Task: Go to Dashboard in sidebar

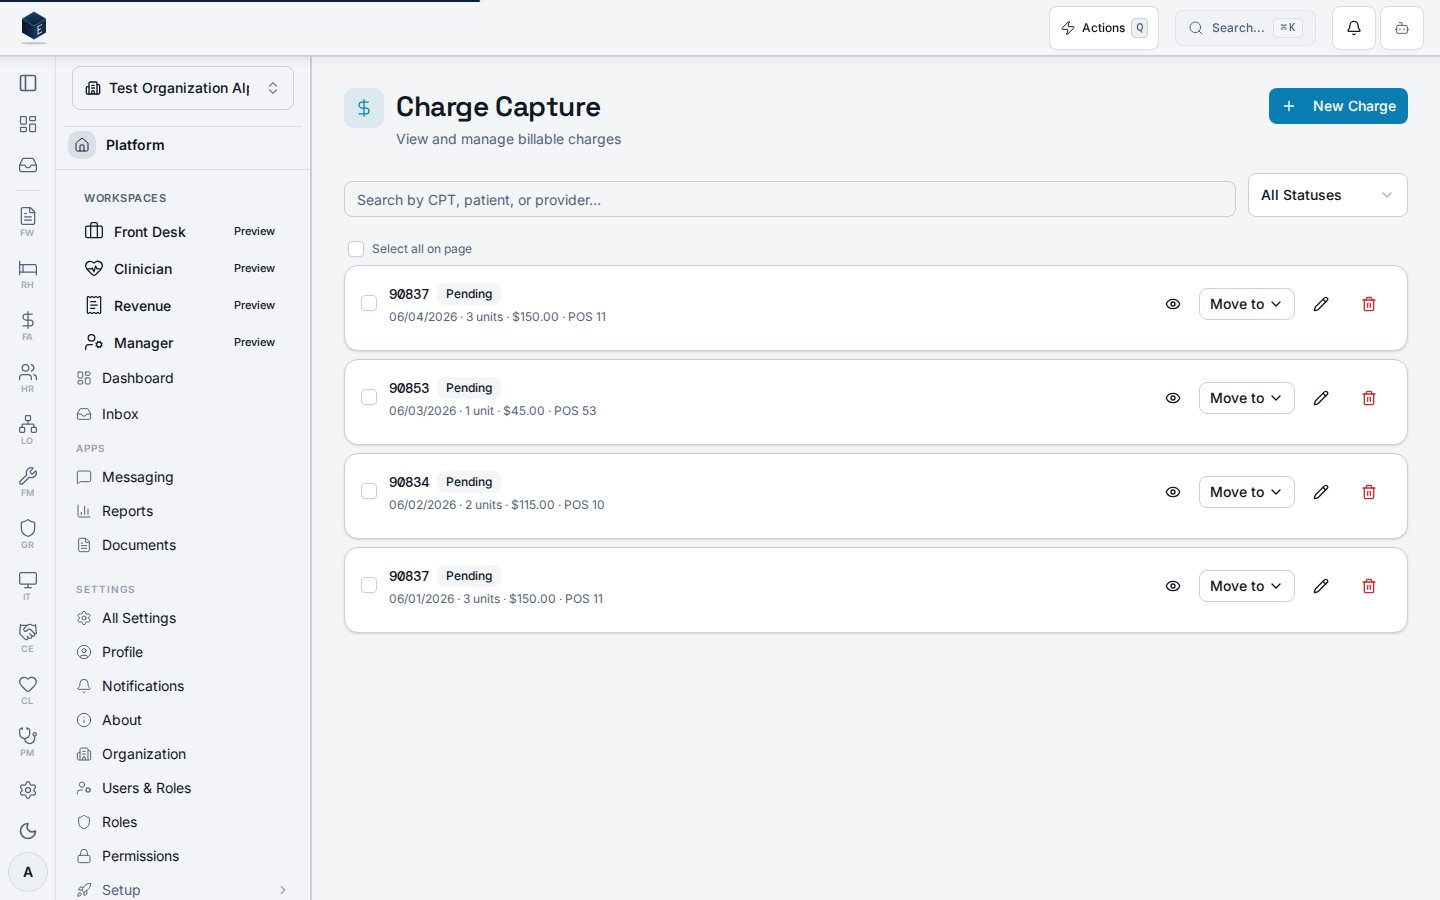Action: pyautogui.click(x=183, y=378)
